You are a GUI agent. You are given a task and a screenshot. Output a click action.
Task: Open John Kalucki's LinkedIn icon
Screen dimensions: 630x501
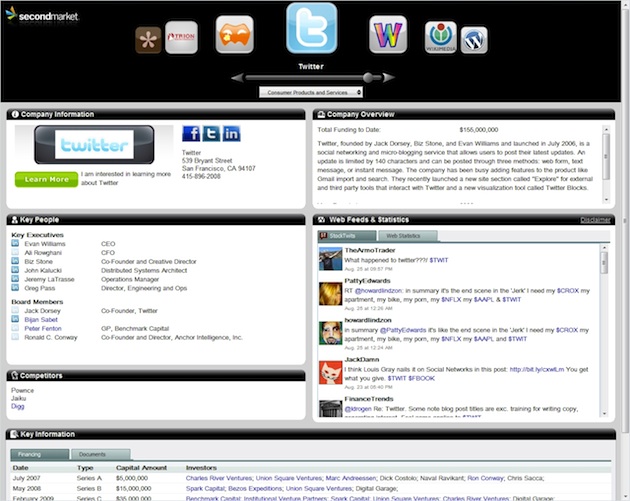(15, 270)
